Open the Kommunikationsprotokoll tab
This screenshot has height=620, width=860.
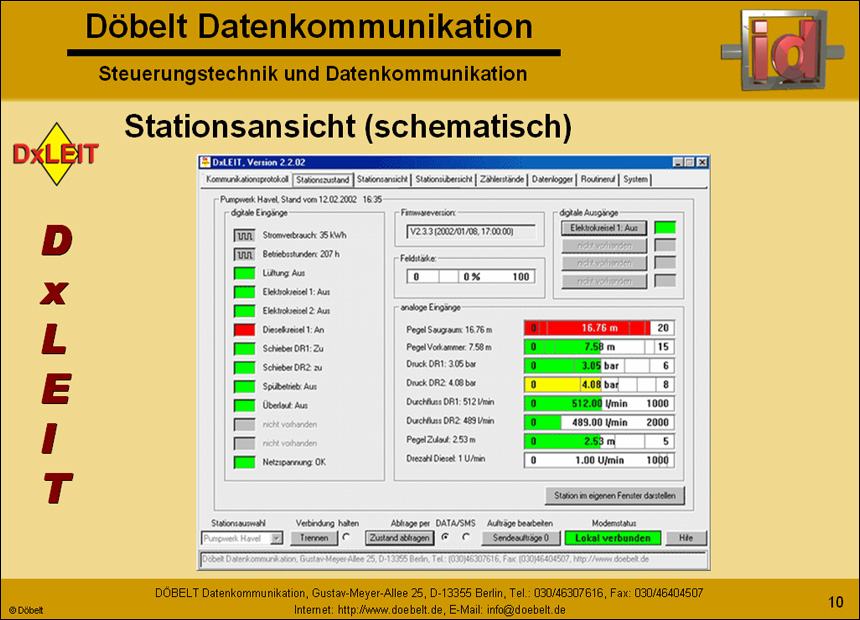click(x=247, y=179)
